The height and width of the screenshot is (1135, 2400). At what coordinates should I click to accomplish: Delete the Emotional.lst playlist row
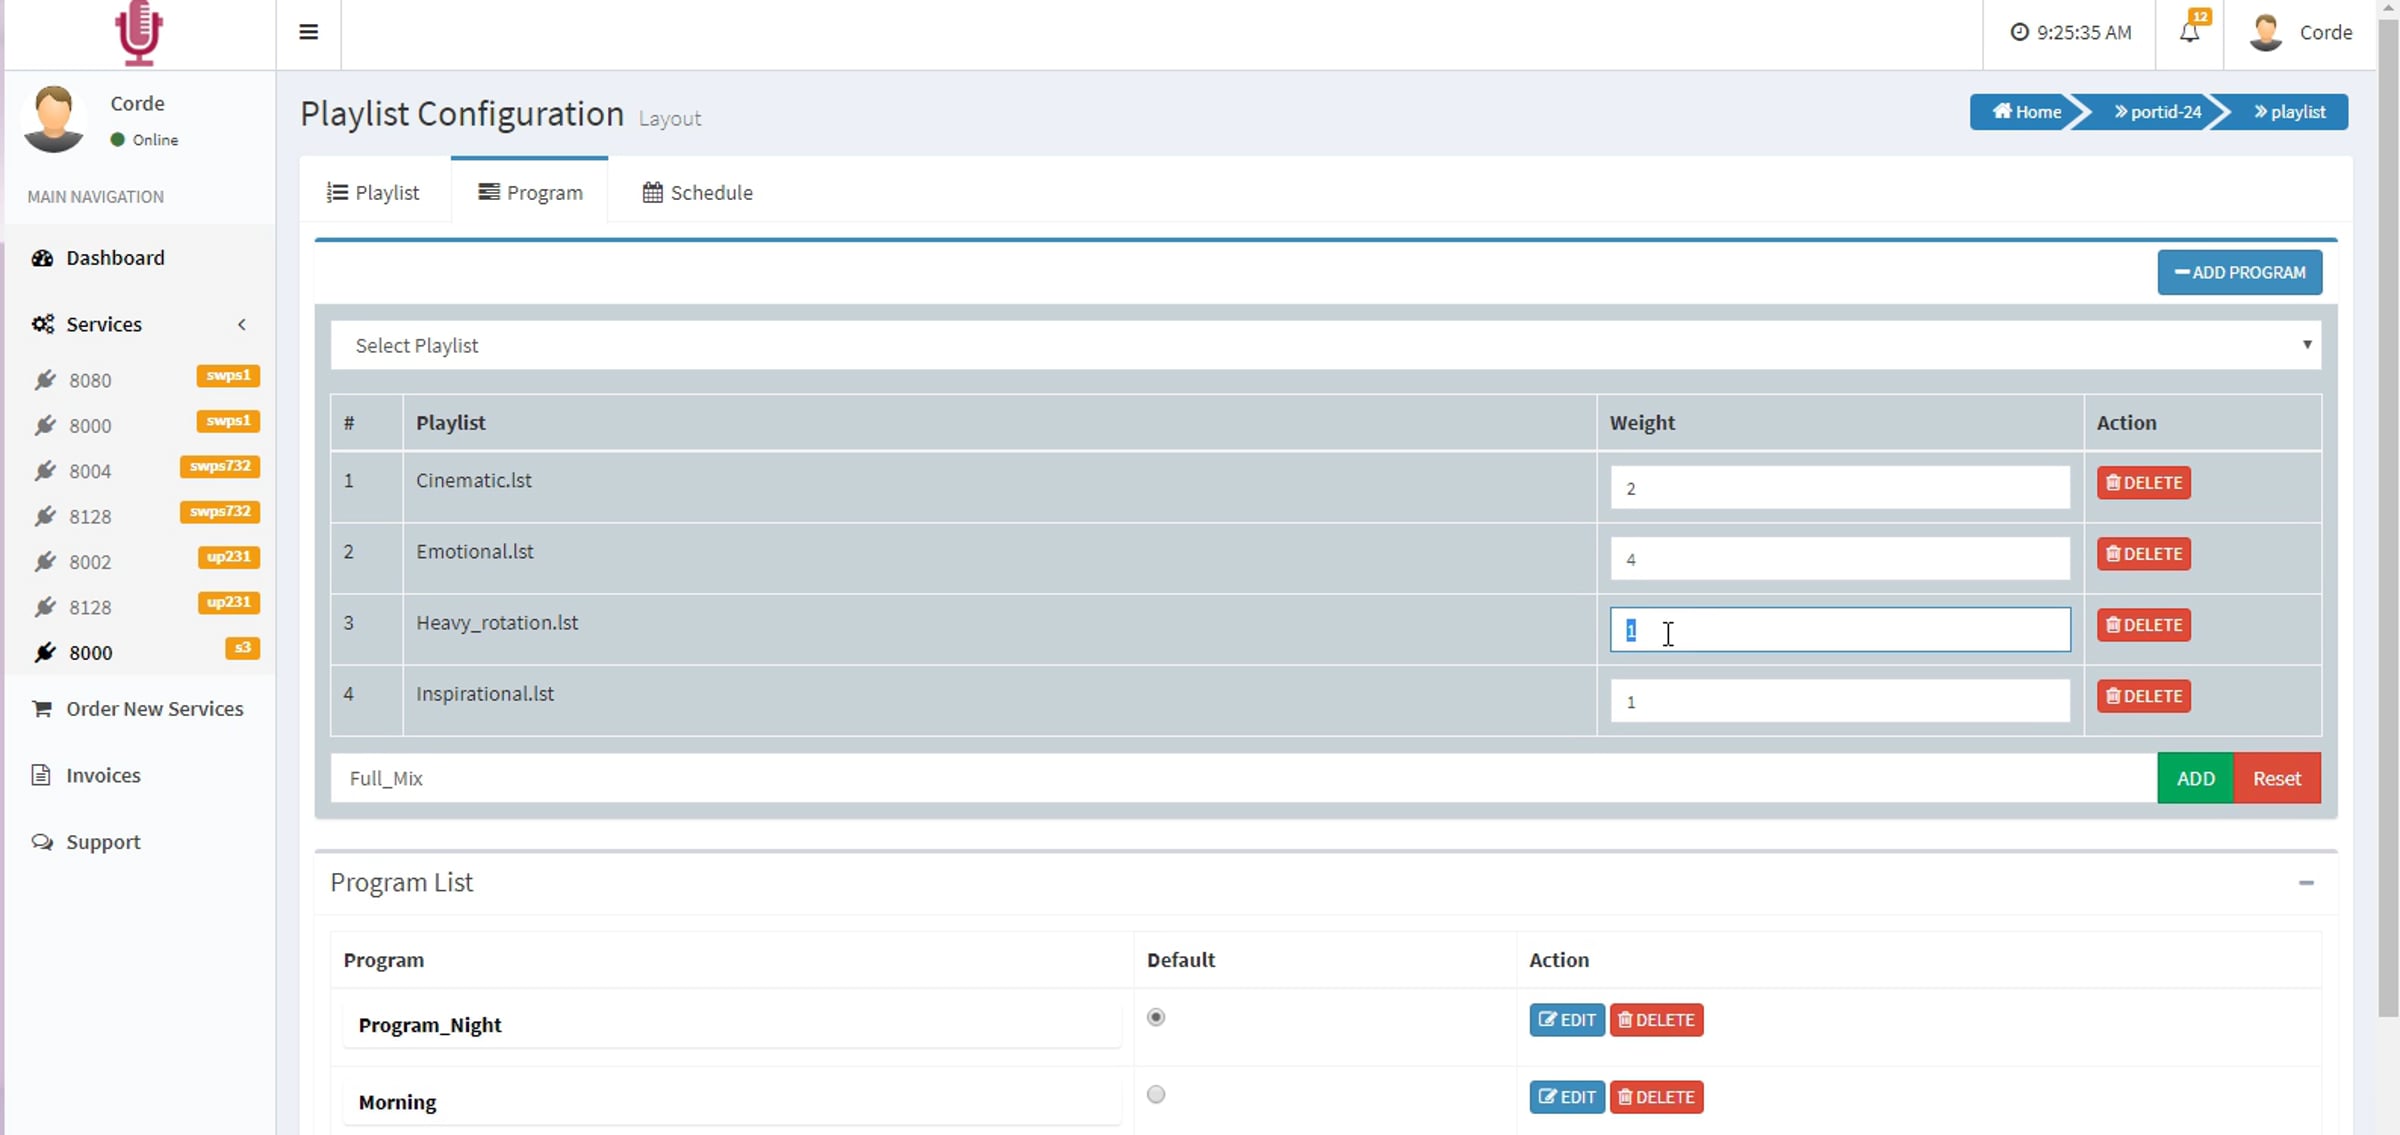click(x=2144, y=554)
